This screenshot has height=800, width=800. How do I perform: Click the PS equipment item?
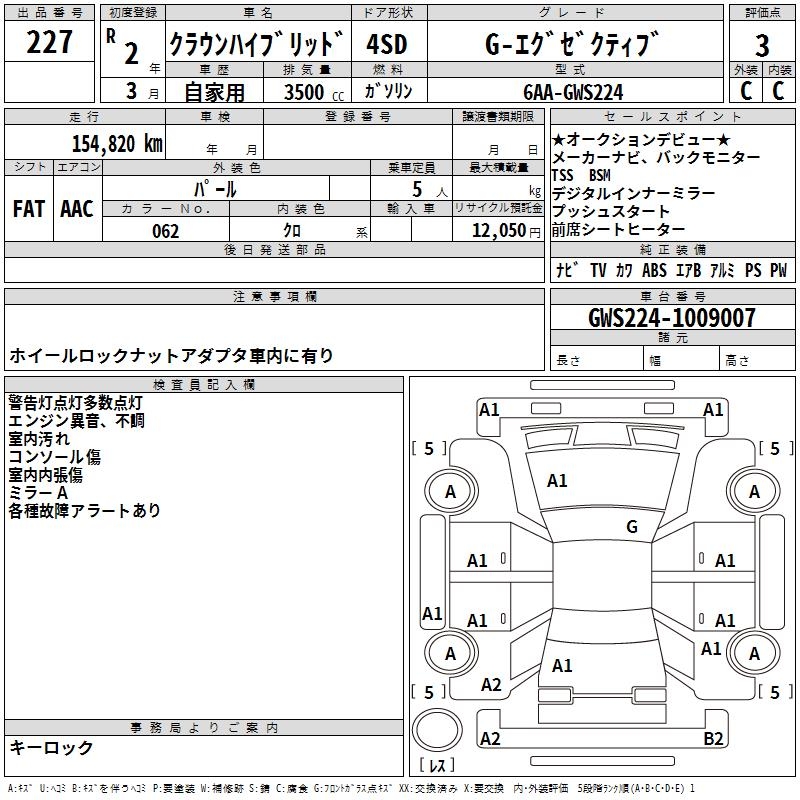tap(753, 270)
